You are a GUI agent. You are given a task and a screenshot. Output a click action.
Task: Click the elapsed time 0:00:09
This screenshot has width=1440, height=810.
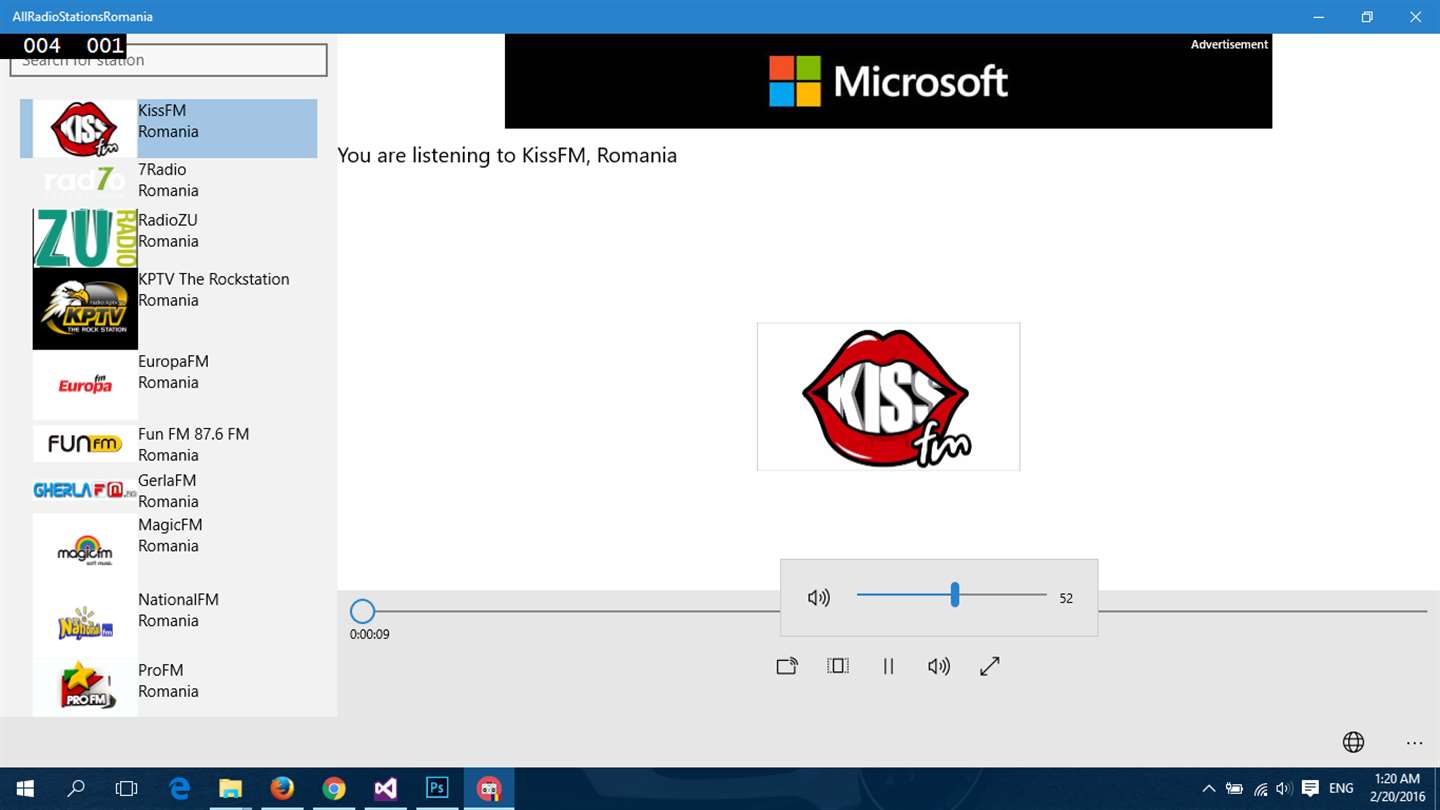370,634
